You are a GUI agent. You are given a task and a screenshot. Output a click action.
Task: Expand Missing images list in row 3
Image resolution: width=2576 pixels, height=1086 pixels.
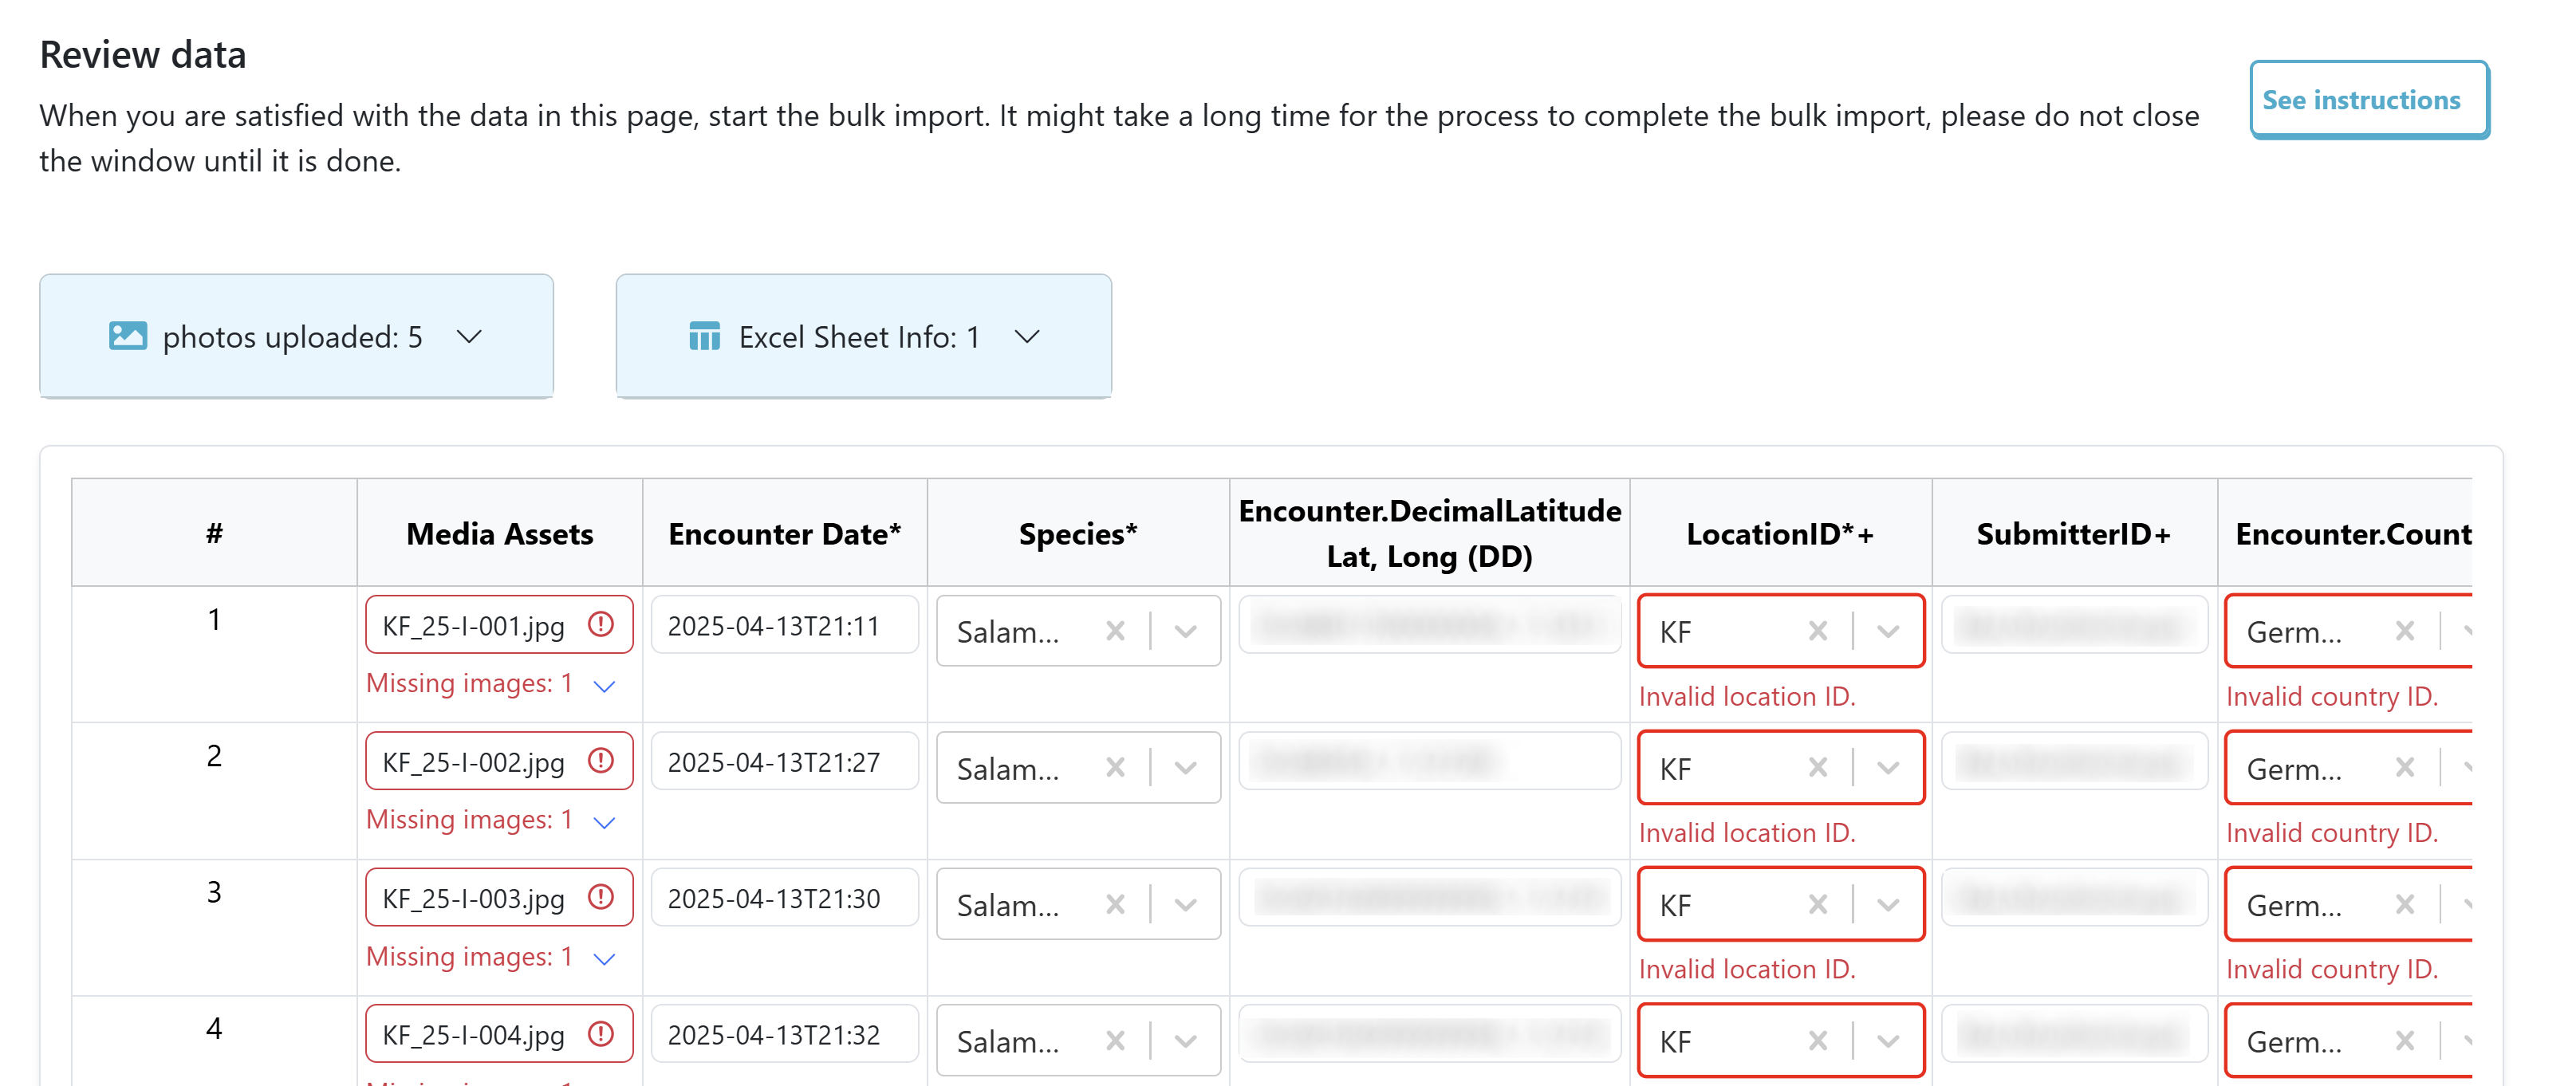click(604, 958)
